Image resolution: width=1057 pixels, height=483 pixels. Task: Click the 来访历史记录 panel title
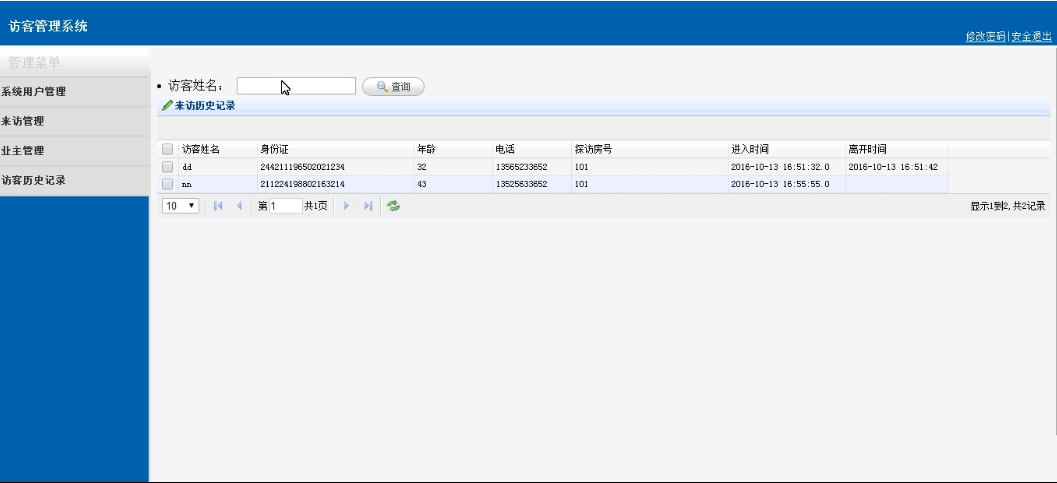click(205, 106)
